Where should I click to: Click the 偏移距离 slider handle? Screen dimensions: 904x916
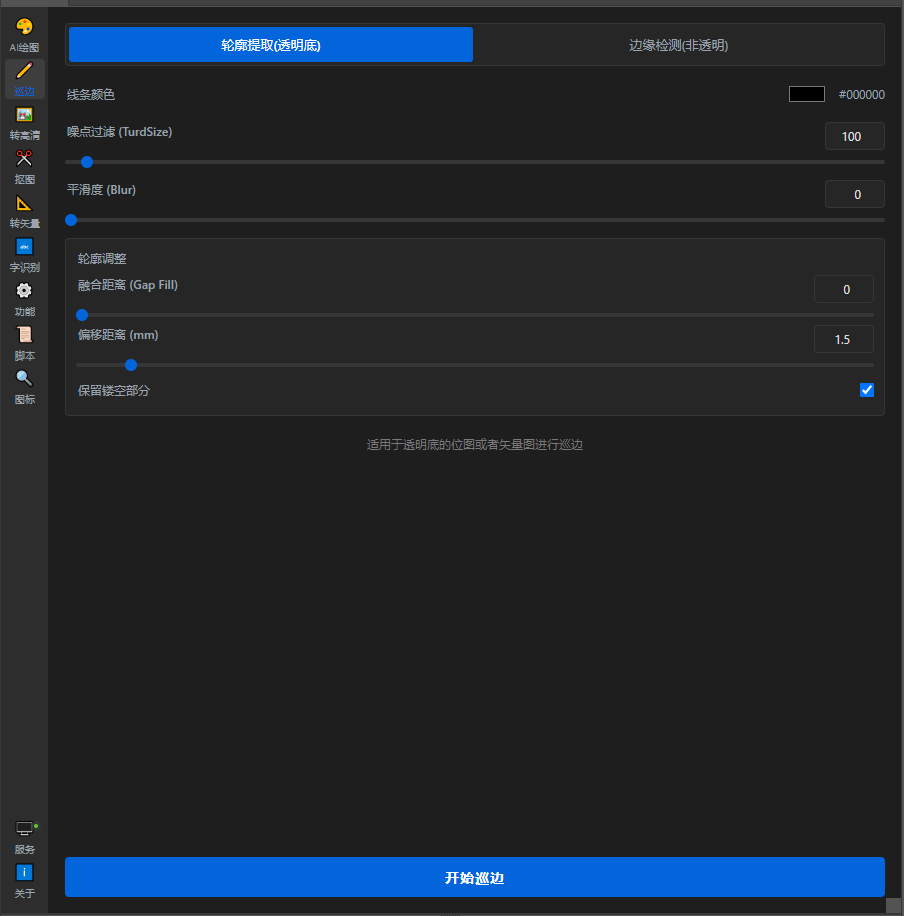pyautogui.click(x=131, y=365)
